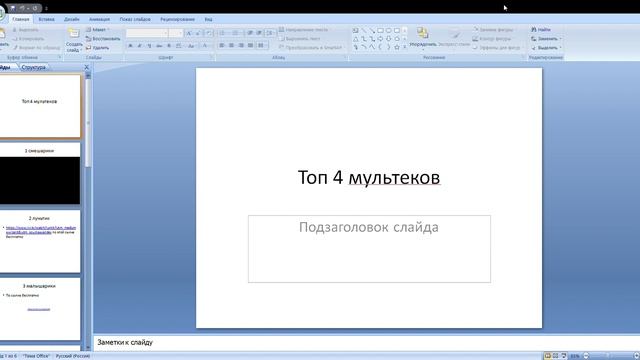Image resolution: width=640 pixels, height=360 pixels.
Task: Open the Выделить select dropdown
Action: coord(547,48)
